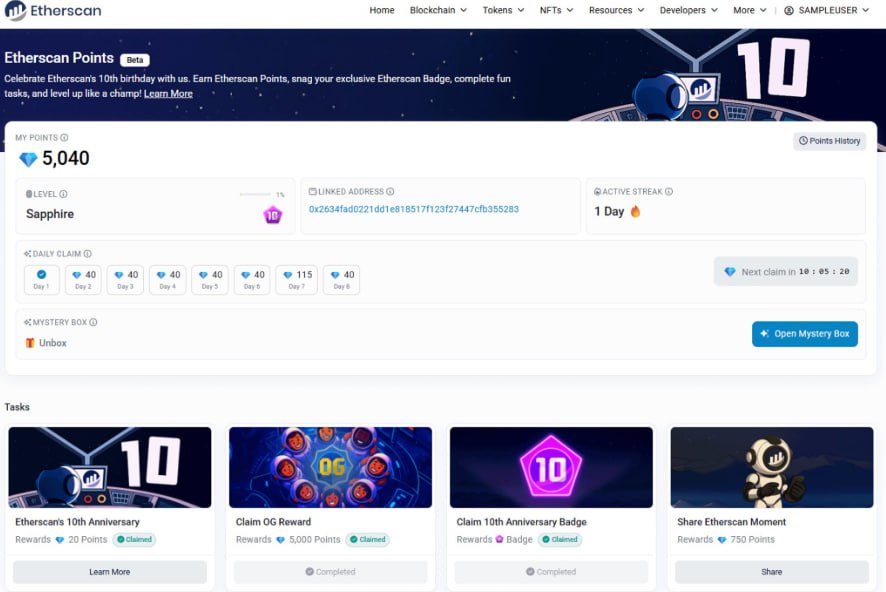Click Claimed badge on 20 Points reward

(134, 539)
